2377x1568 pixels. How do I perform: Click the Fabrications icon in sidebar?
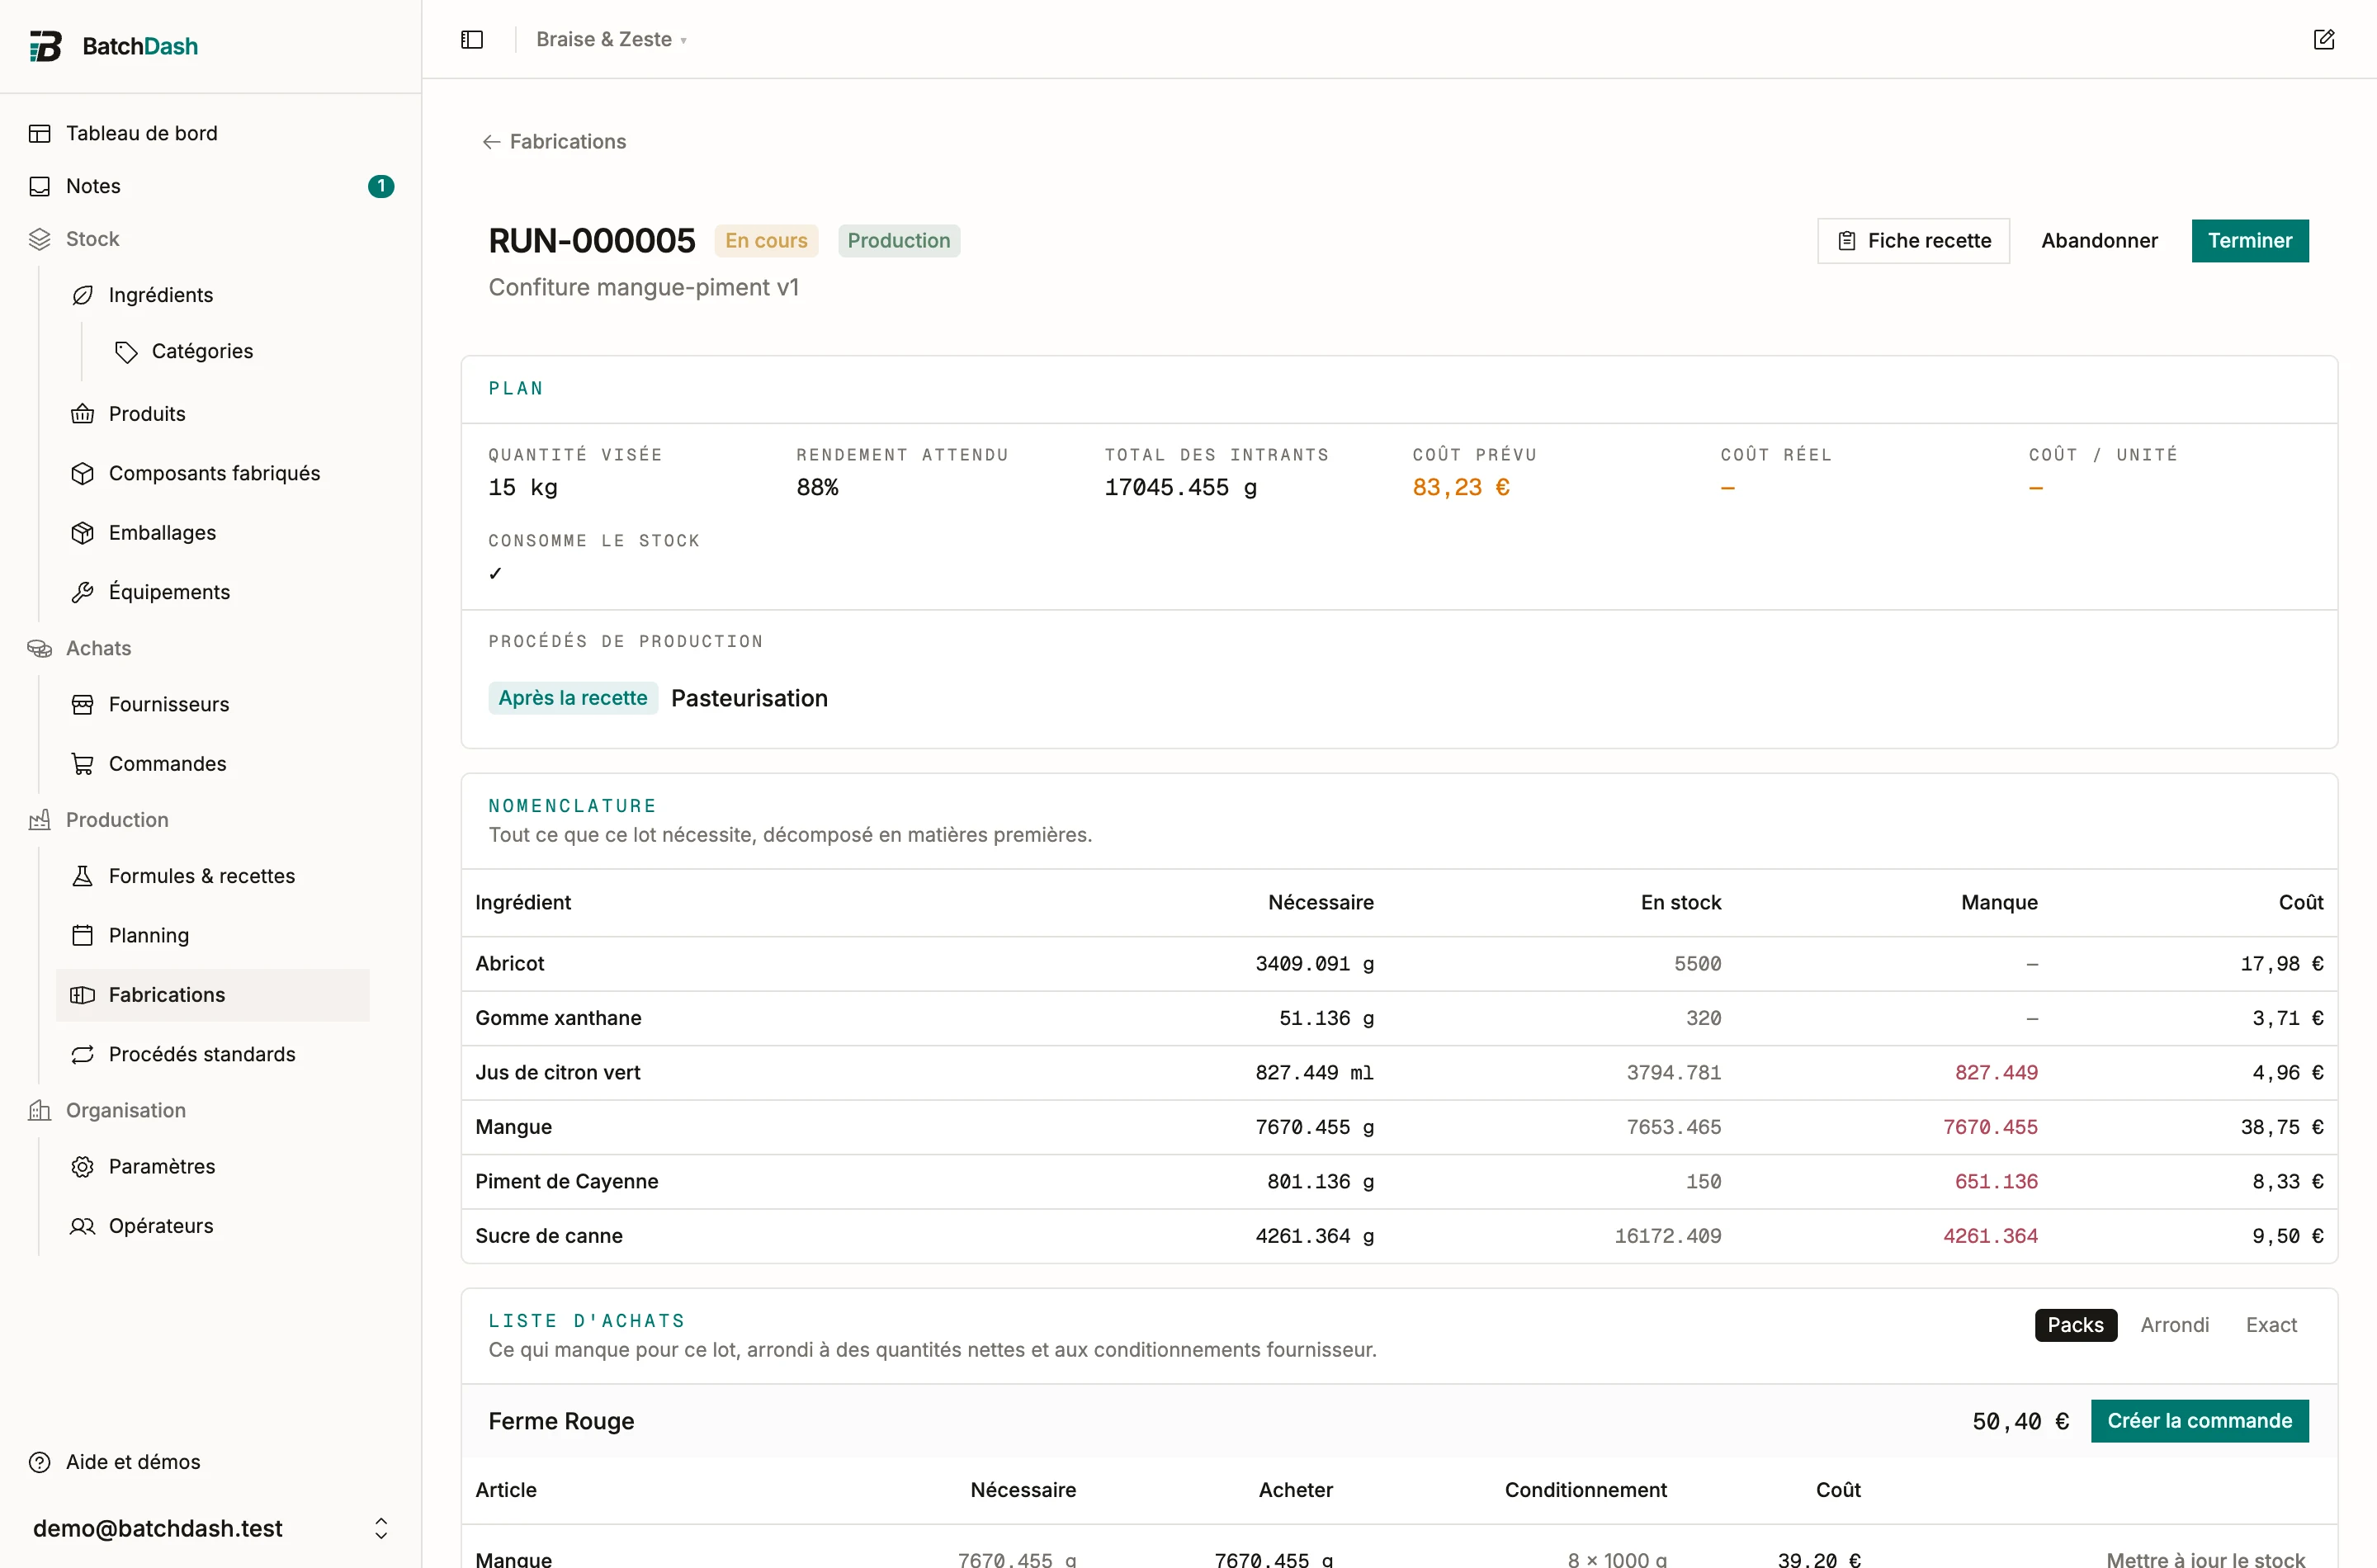coord(83,995)
